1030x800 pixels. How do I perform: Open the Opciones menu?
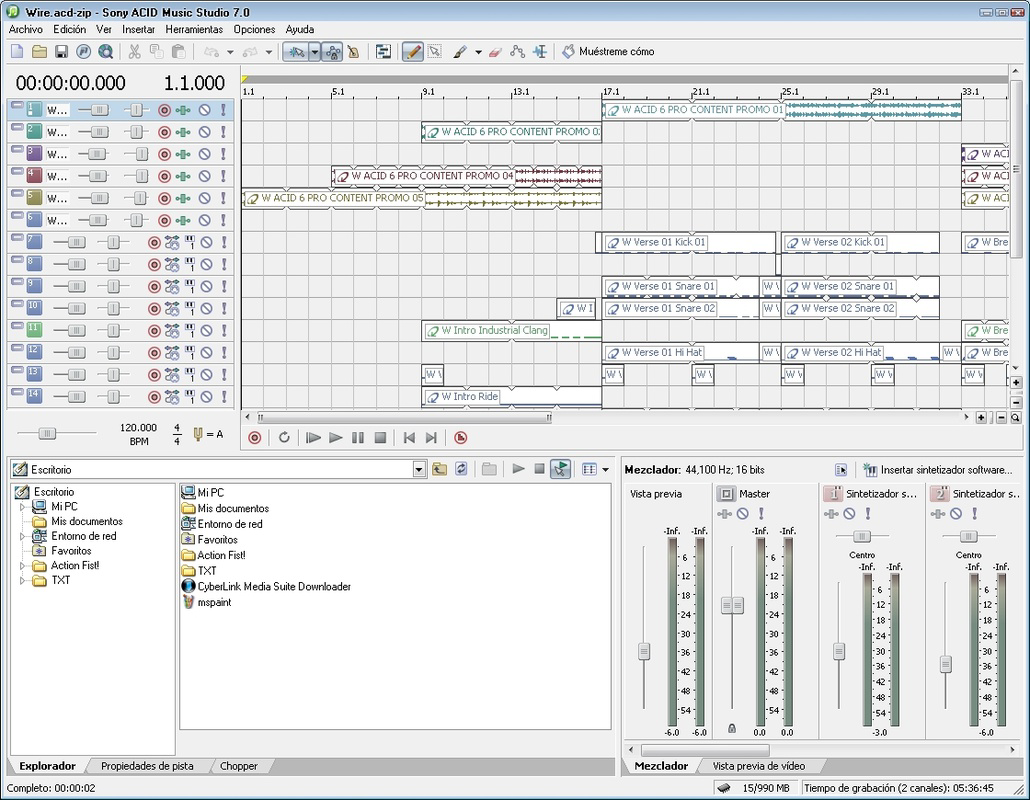pyautogui.click(x=254, y=29)
